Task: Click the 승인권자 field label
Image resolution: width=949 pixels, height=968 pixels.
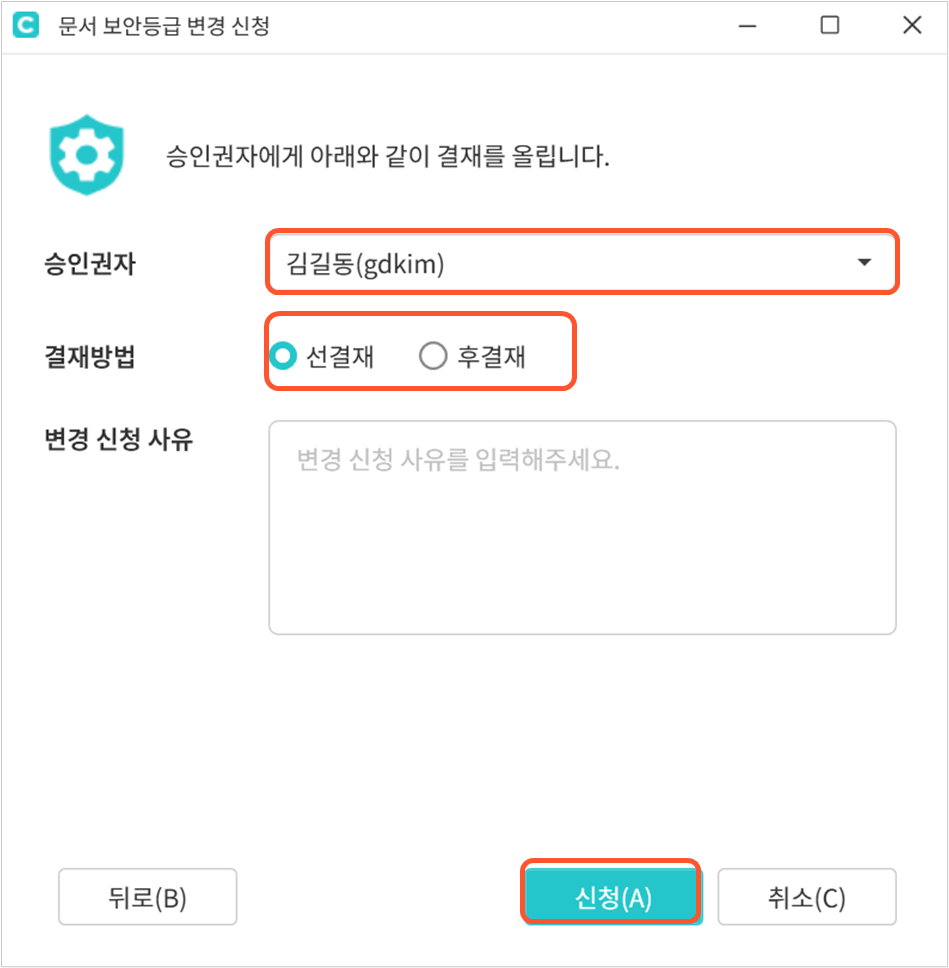Action: click(x=89, y=264)
